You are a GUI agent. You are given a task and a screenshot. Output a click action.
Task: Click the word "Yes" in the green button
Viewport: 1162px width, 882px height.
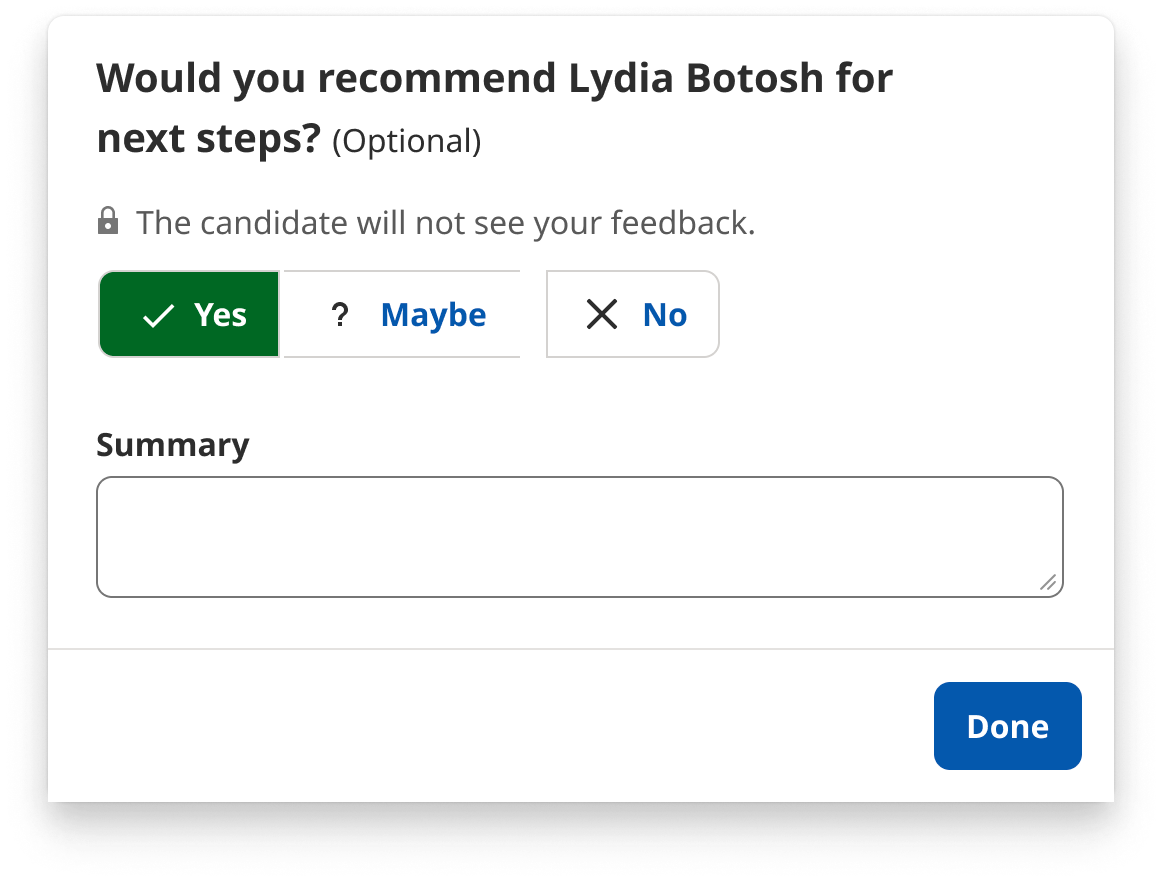[220, 315]
